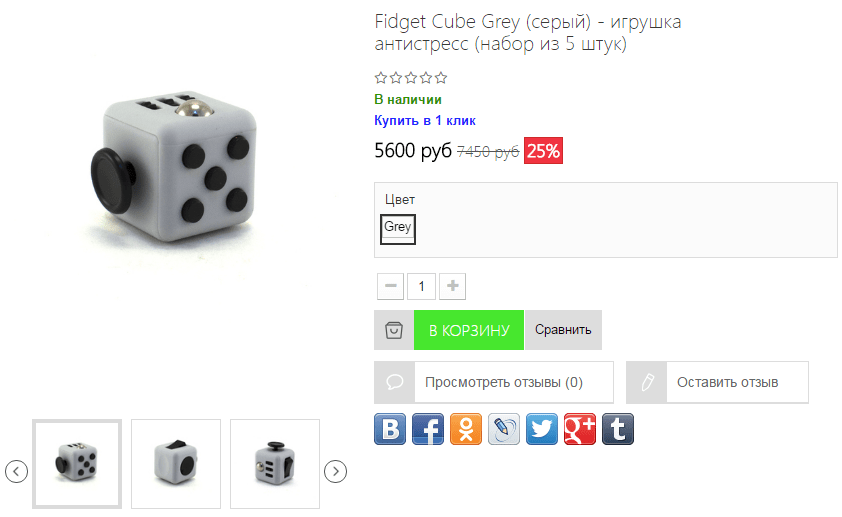This screenshot has height=517, width=842.
Task: Share the product on Twitter
Action: click(x=542, y=429)
